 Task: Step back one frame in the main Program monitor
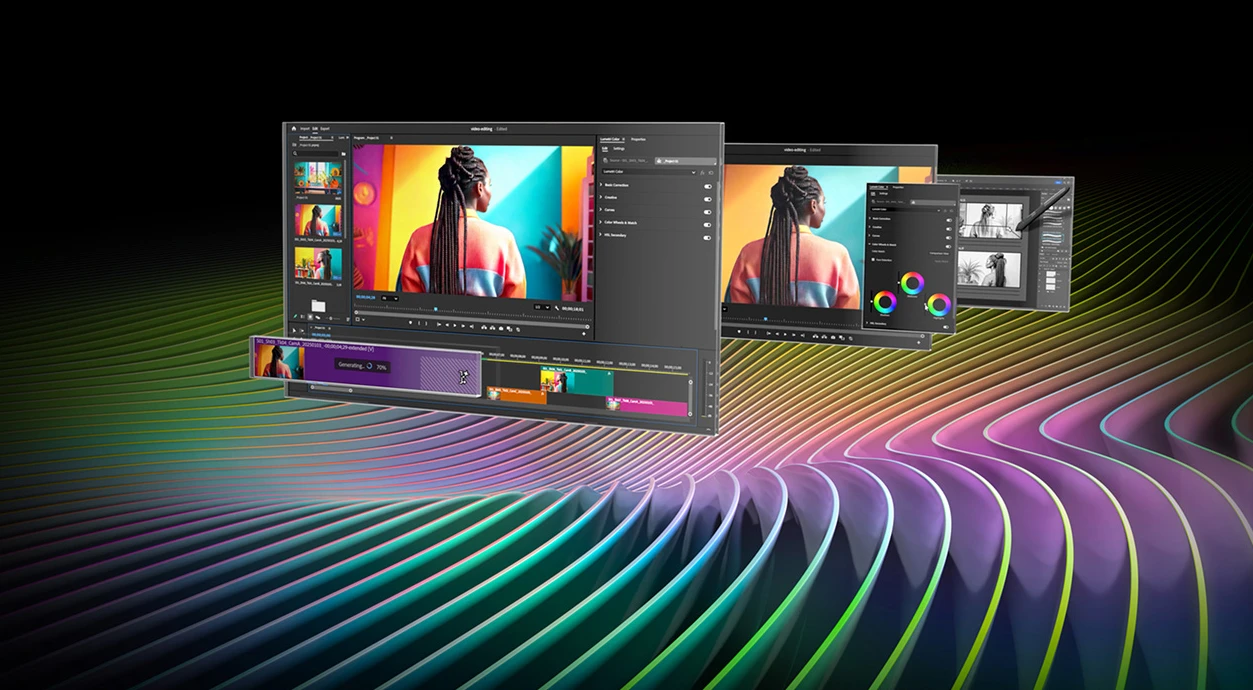(447, 325)
